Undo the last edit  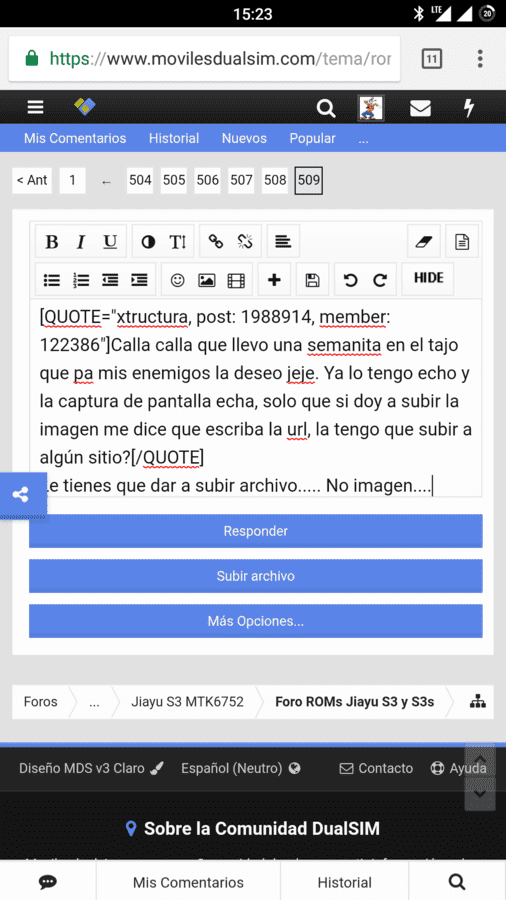coord(350,280)
